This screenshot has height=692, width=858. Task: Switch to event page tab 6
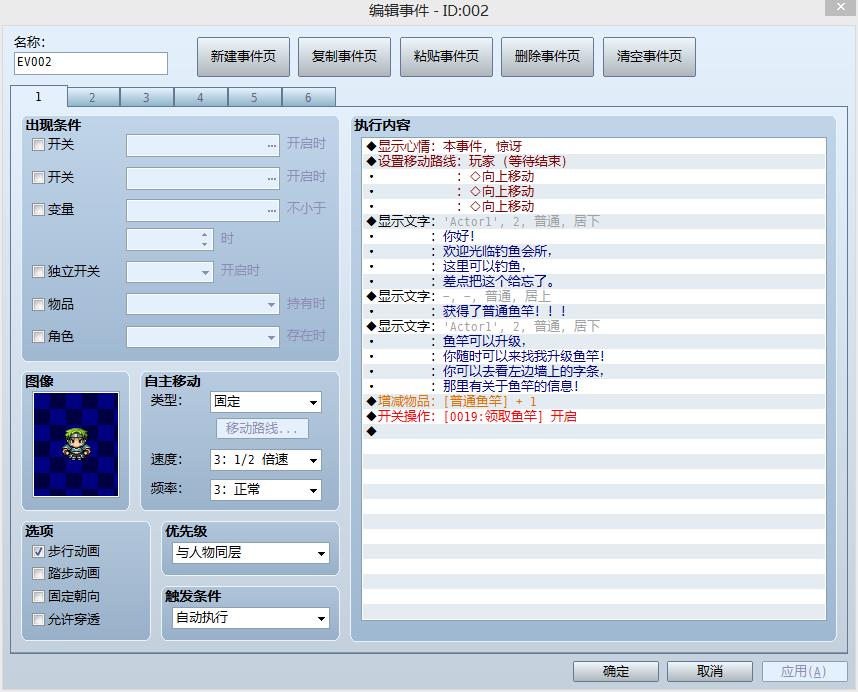pos(308,97)
